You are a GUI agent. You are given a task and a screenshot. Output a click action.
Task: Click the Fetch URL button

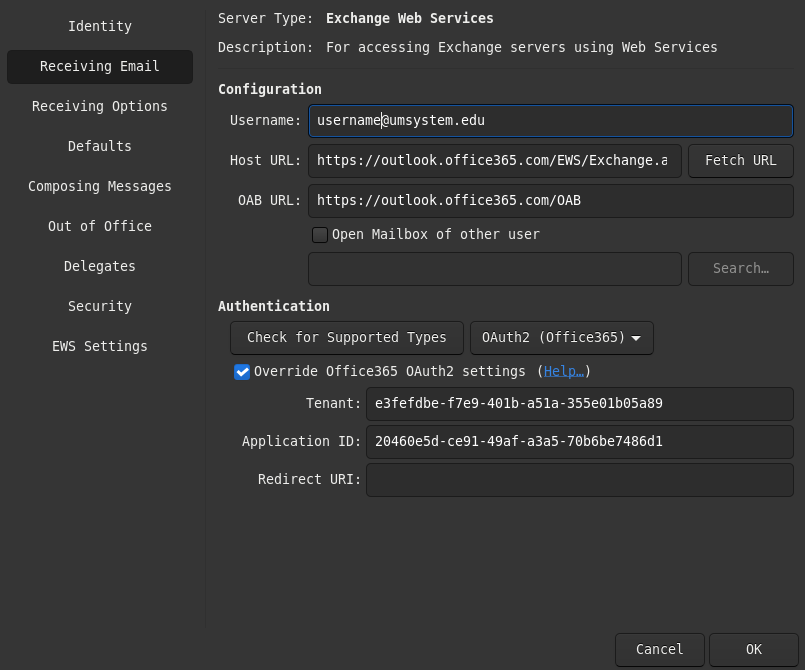740,161
